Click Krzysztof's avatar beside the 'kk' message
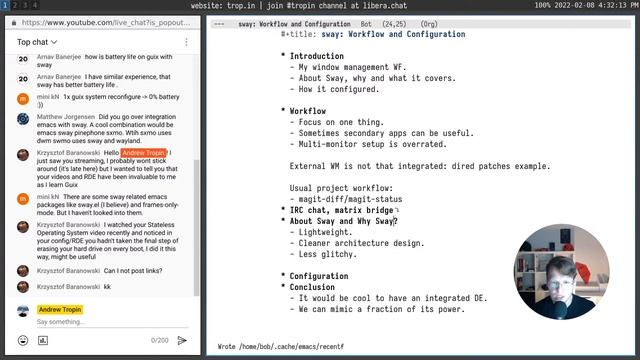This screenshot has width=640, height=360. click(x=23, y=287)
